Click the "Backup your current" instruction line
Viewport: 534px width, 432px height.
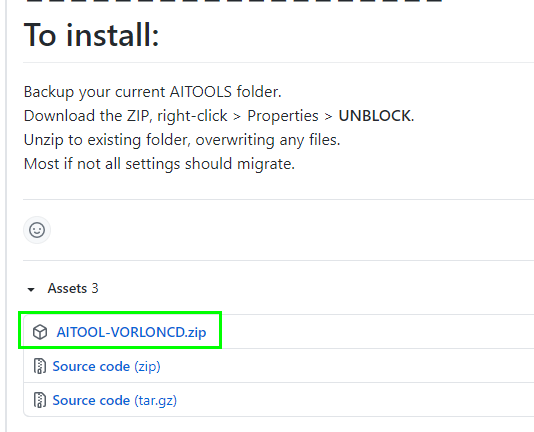(x=153, y=92)
